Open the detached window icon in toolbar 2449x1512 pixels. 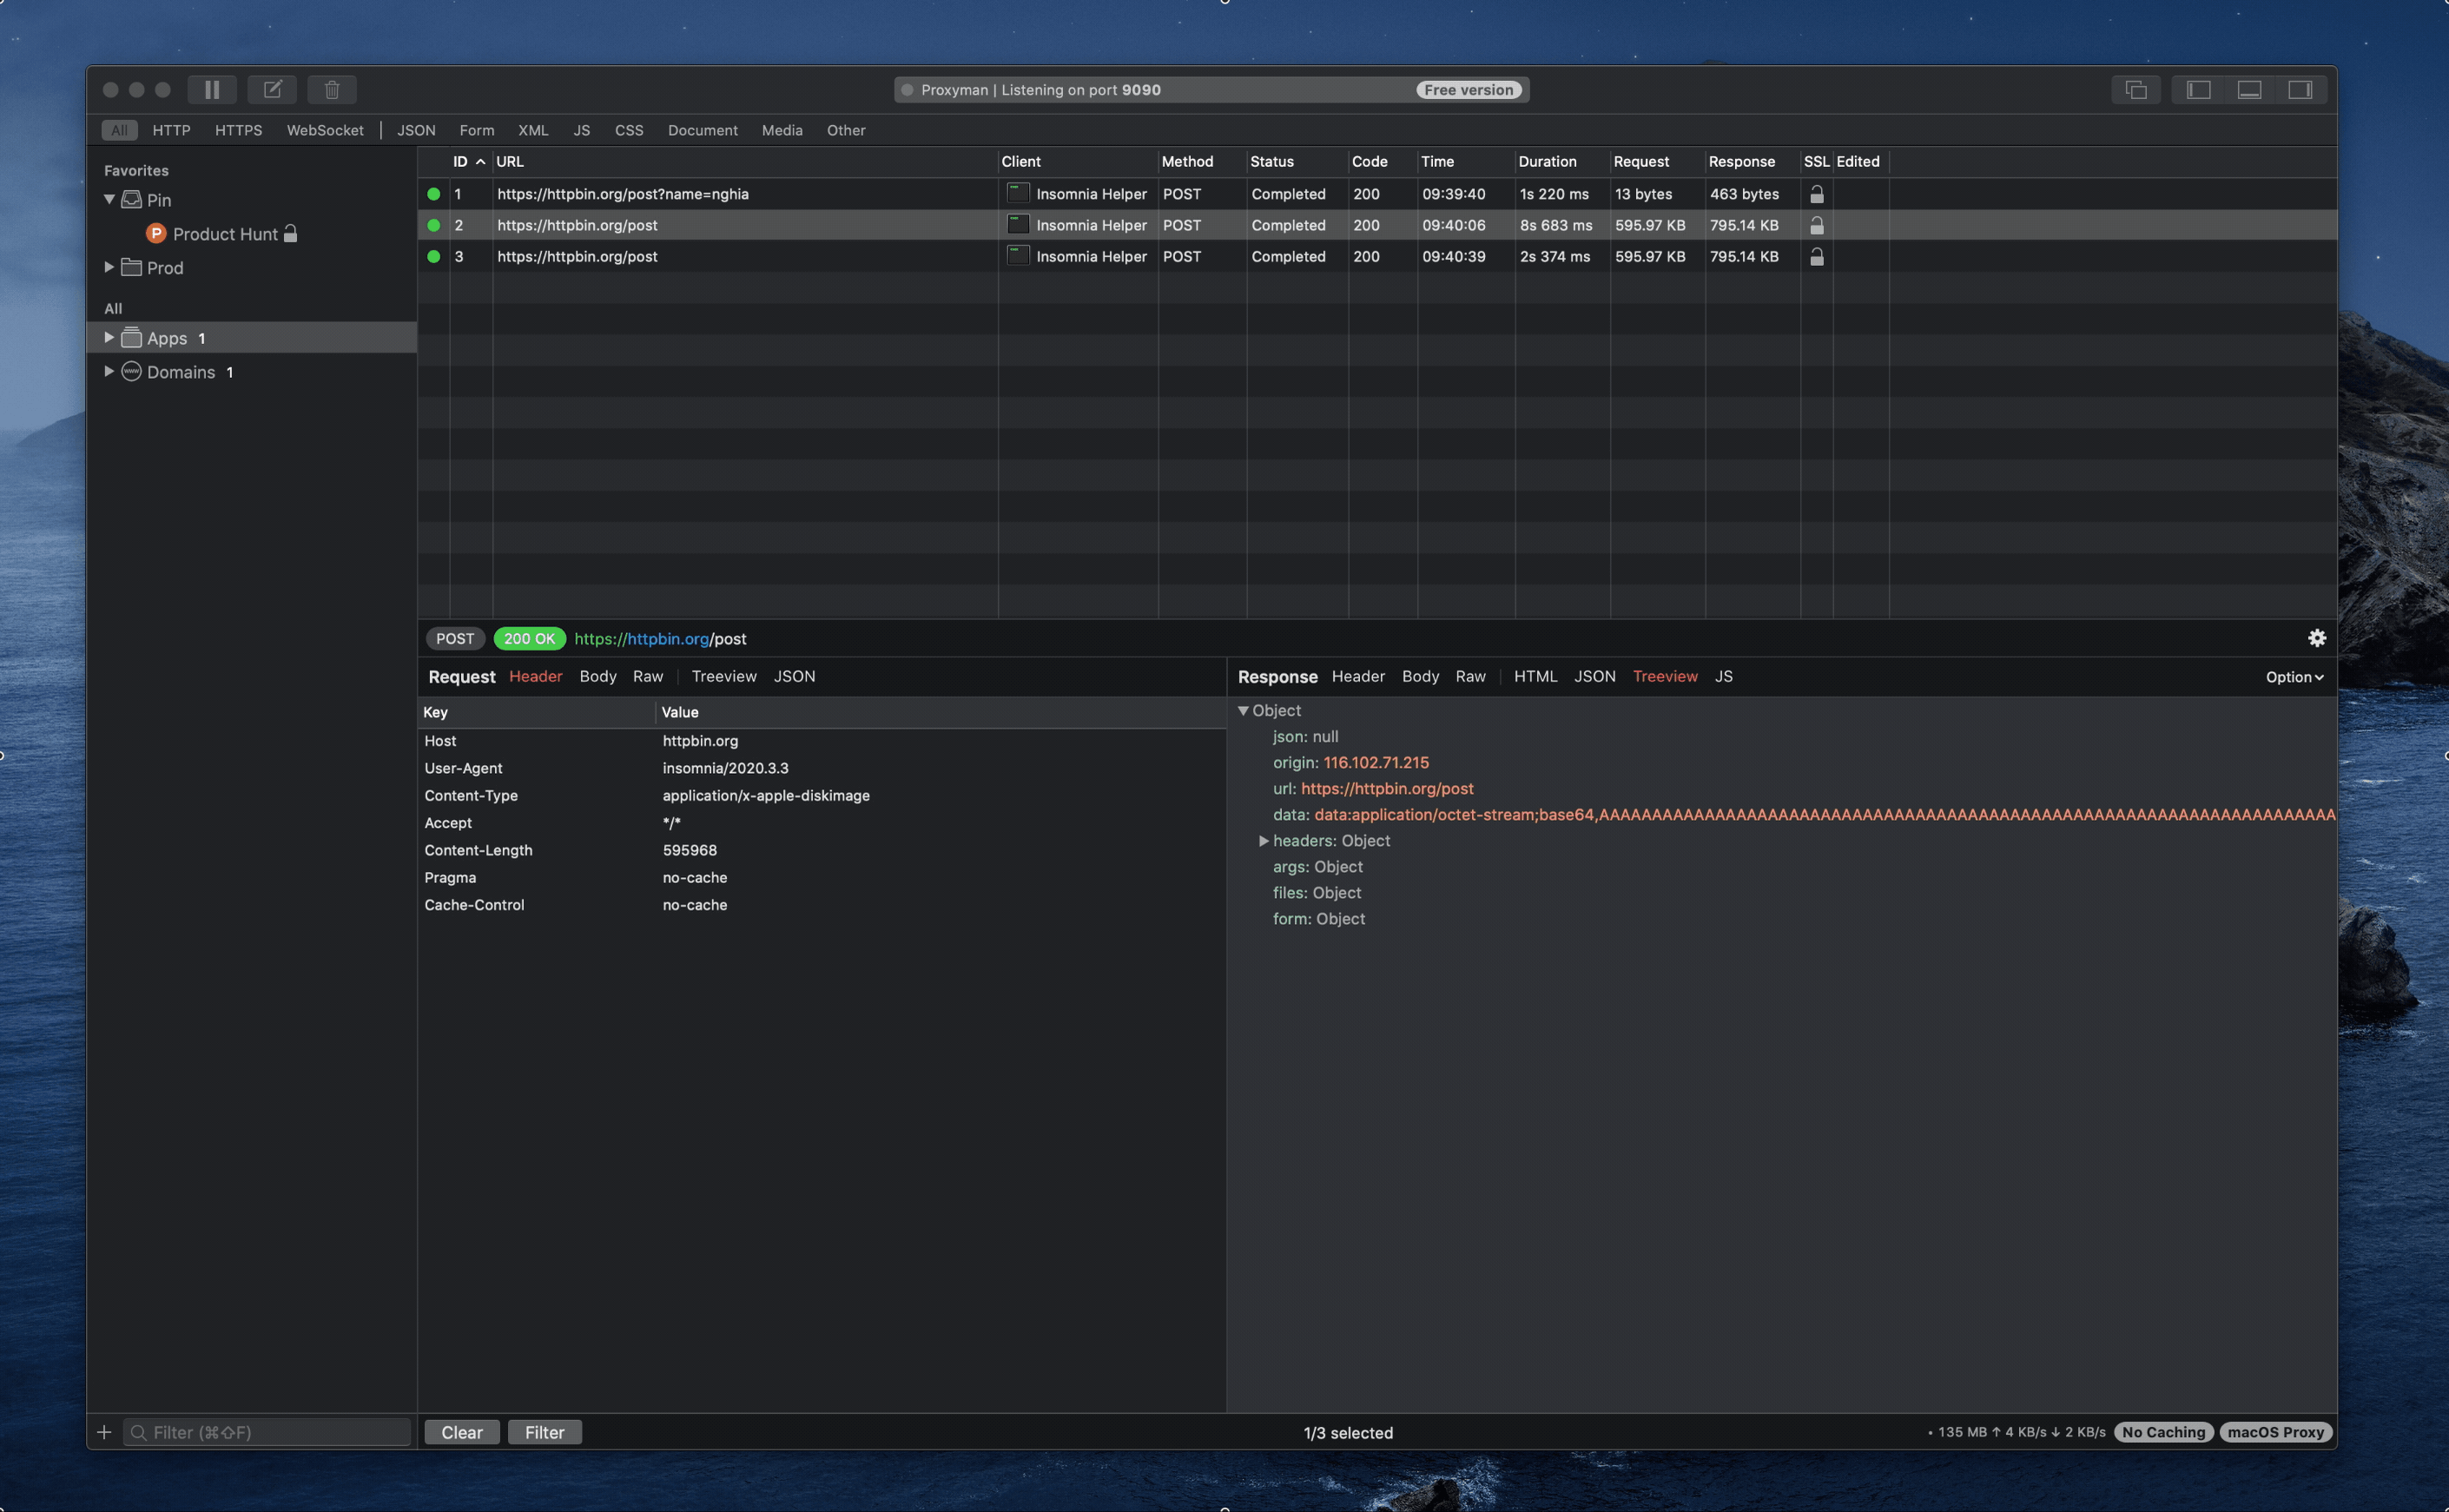click(x=2136, y=90)
